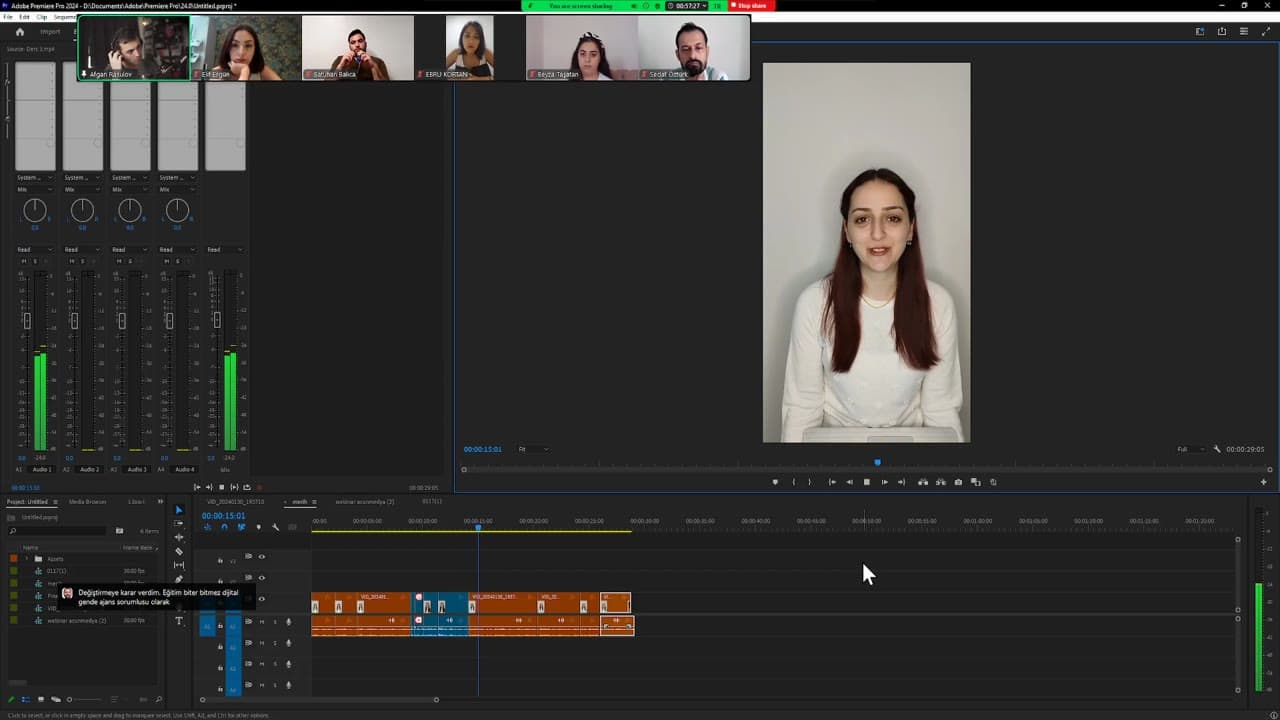Viewport: 1280px width, 720px height.
Task: Open automation mode dropdown for Audio 1
Action: (x=35, y=249)
